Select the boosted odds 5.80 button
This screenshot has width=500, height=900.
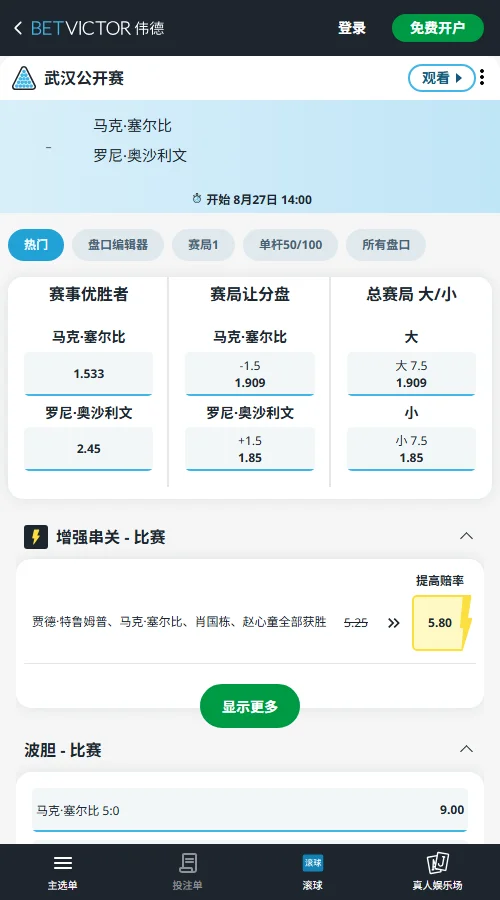(x=440, y=623)
